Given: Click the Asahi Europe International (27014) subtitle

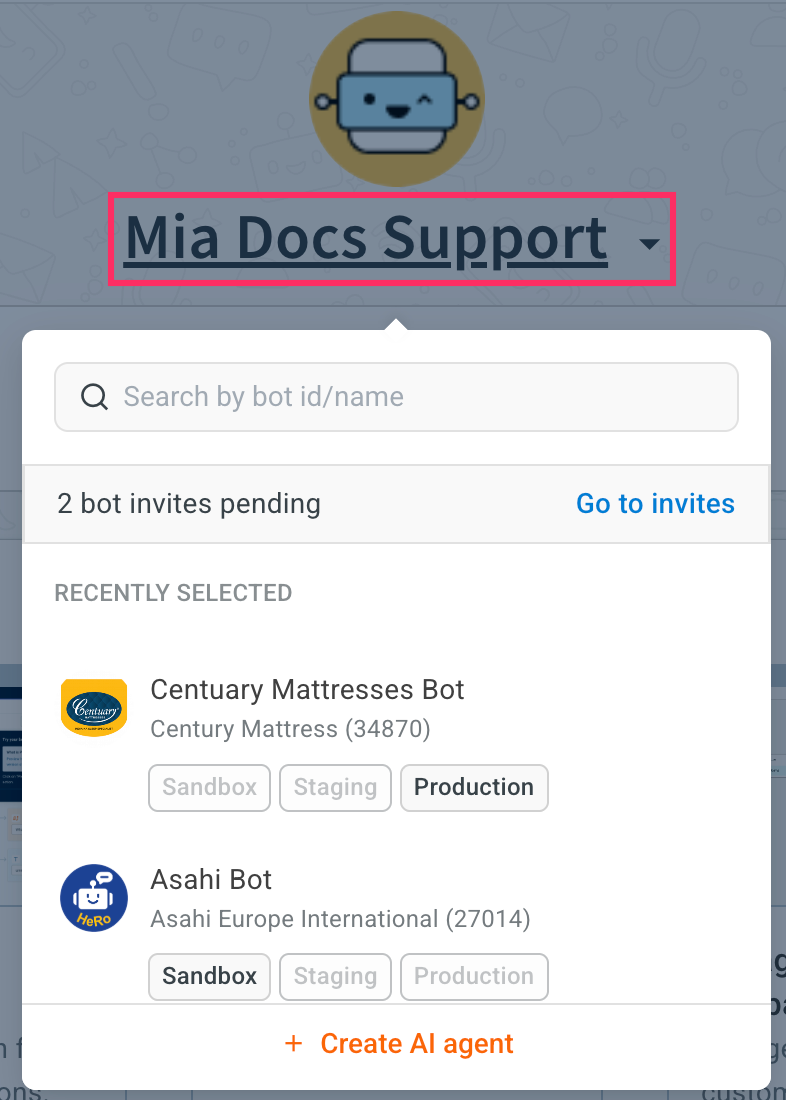Looking at the screenshot, I should (340, 918).
